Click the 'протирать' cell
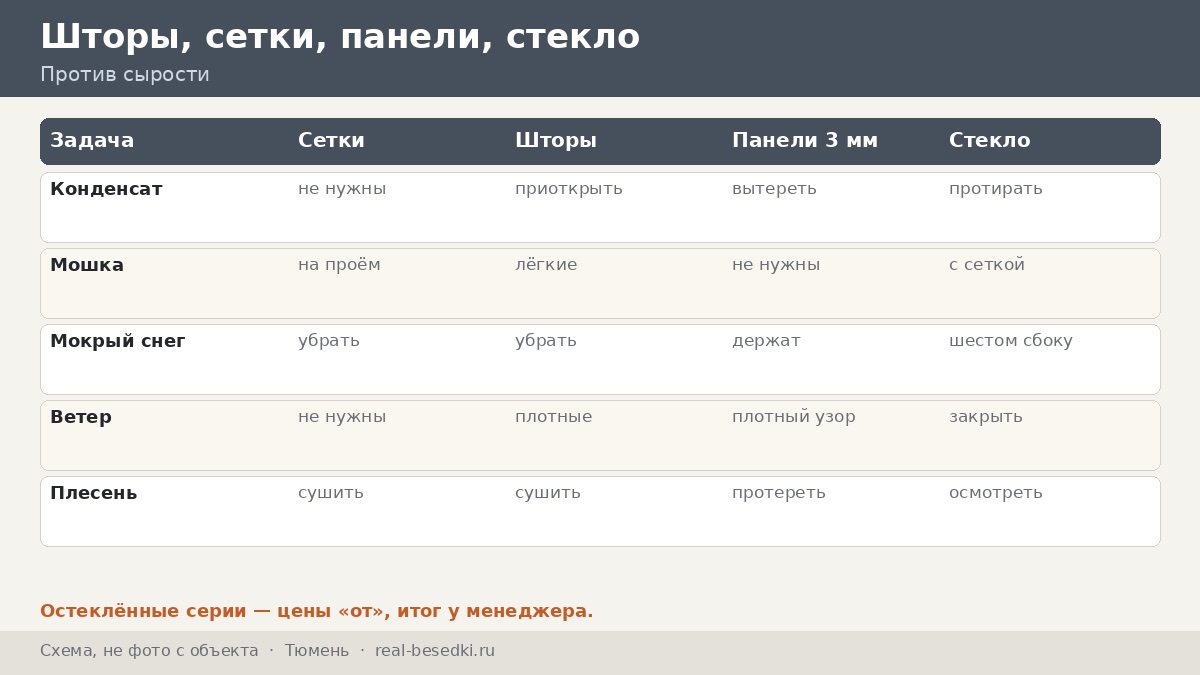Screen dimensions: 1200x675 (996, 189)
